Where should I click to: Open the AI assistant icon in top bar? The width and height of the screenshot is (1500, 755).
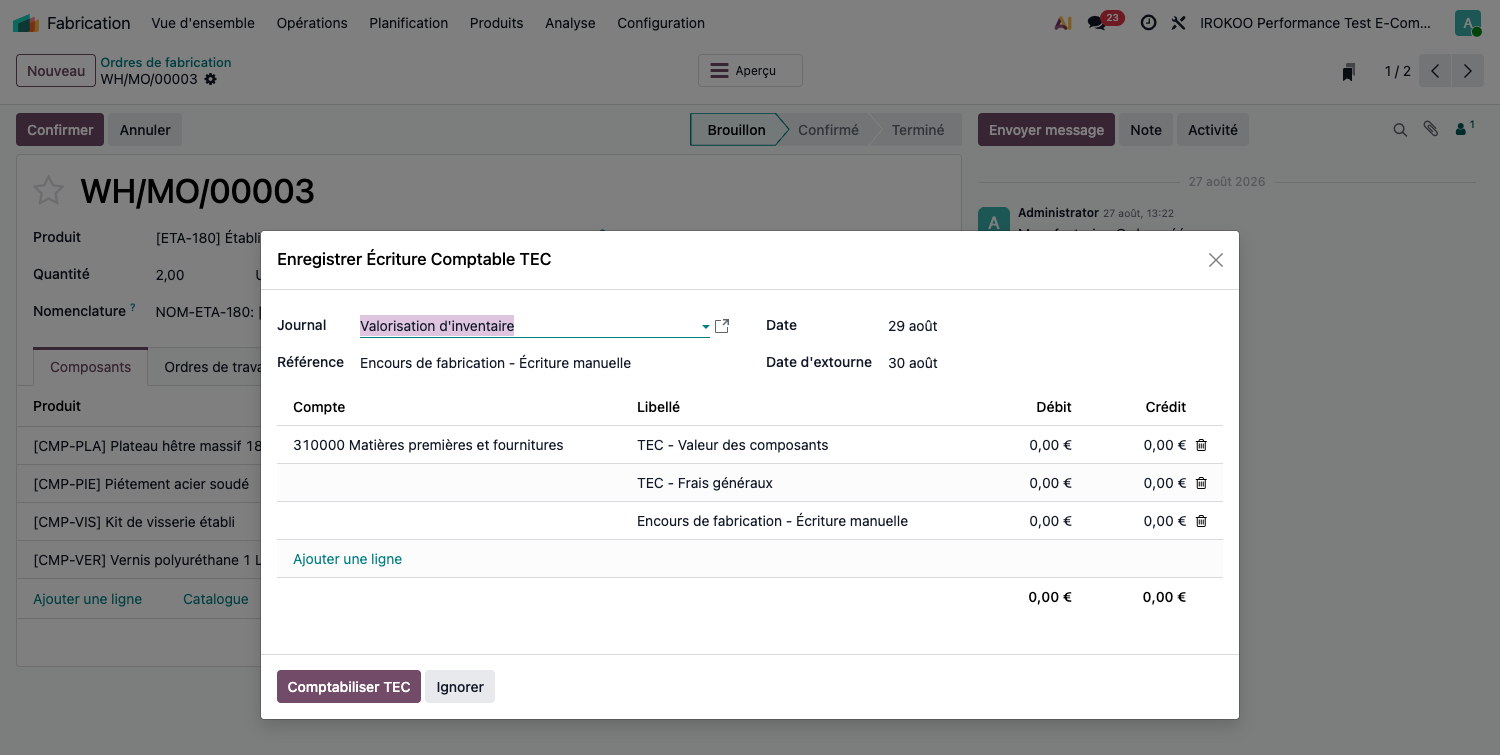(1063, 23)
